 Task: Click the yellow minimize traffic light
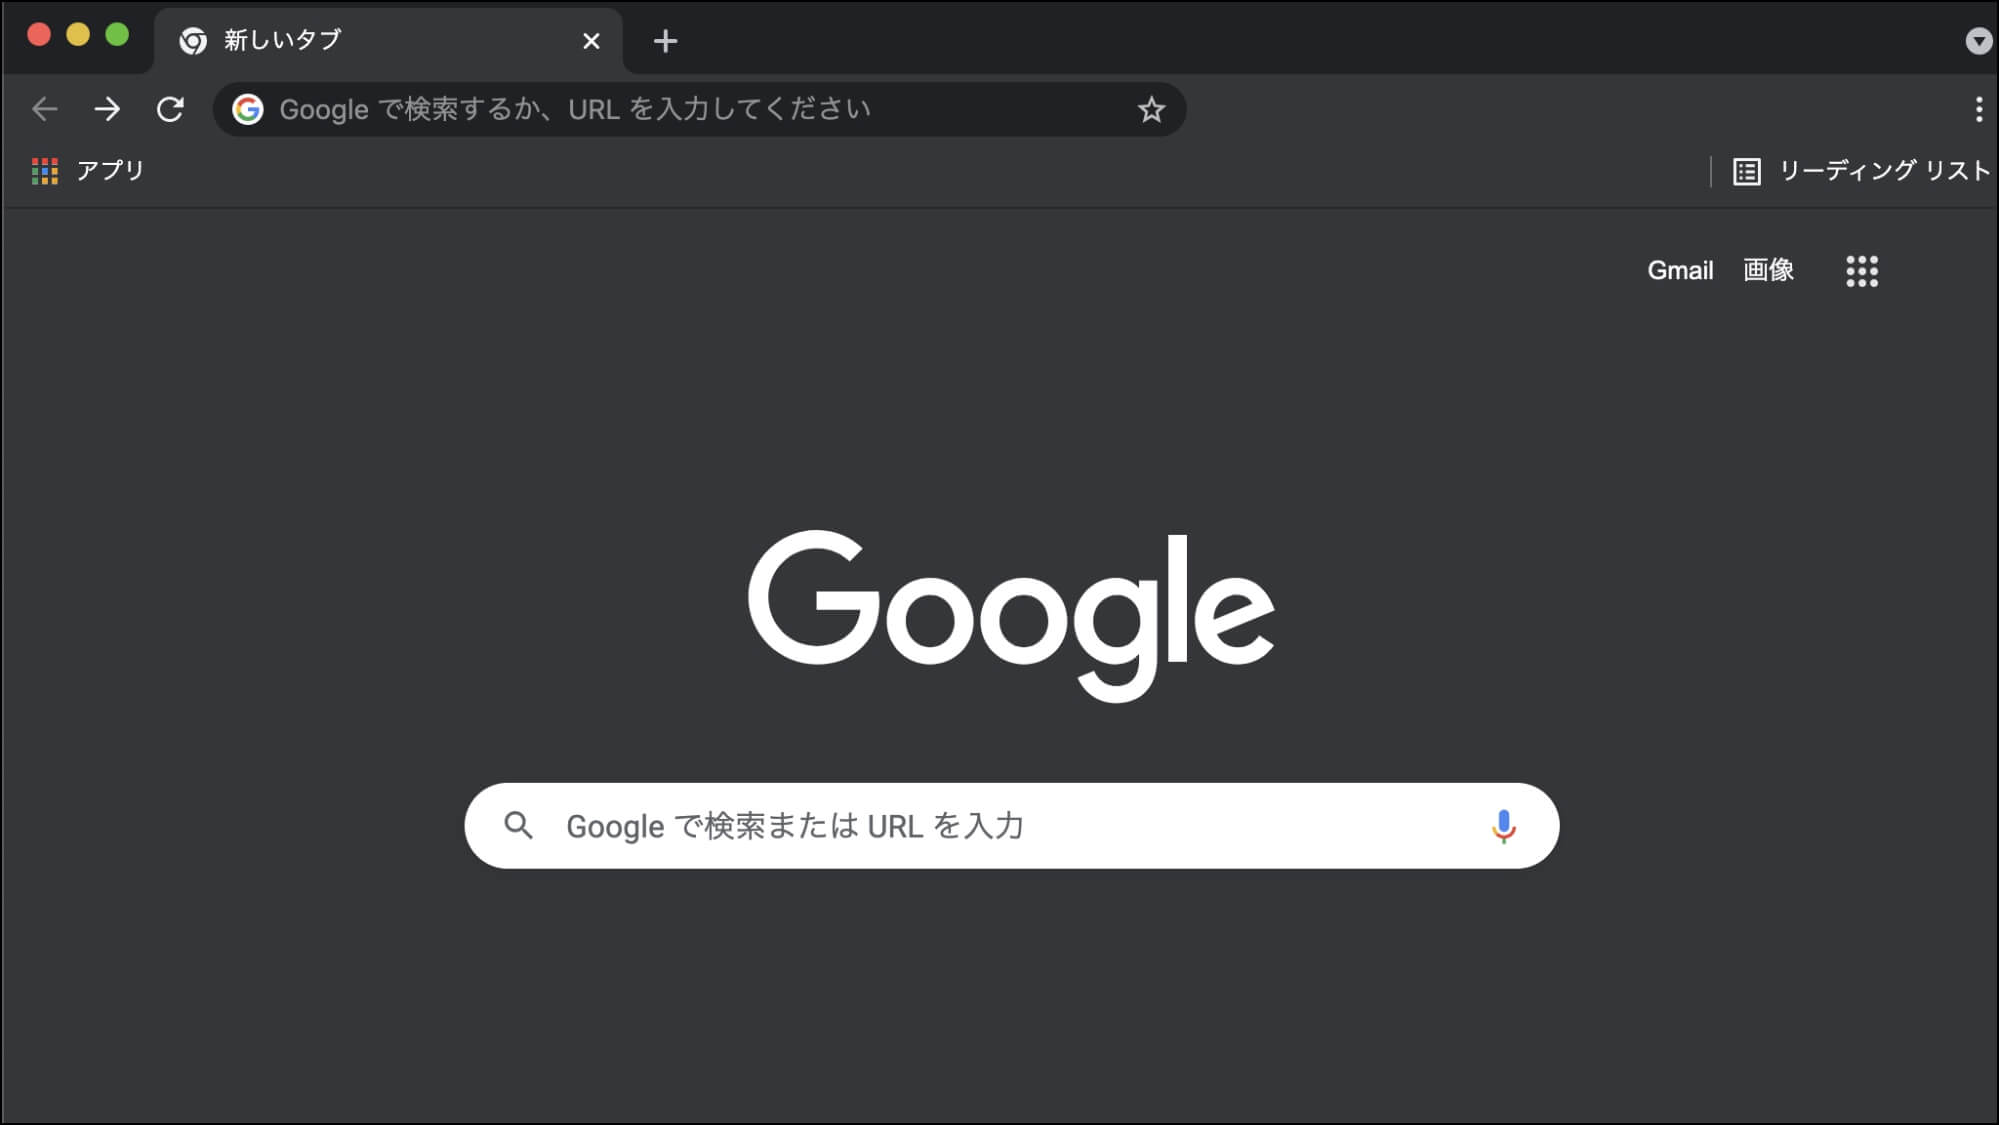tap(77, 33)
